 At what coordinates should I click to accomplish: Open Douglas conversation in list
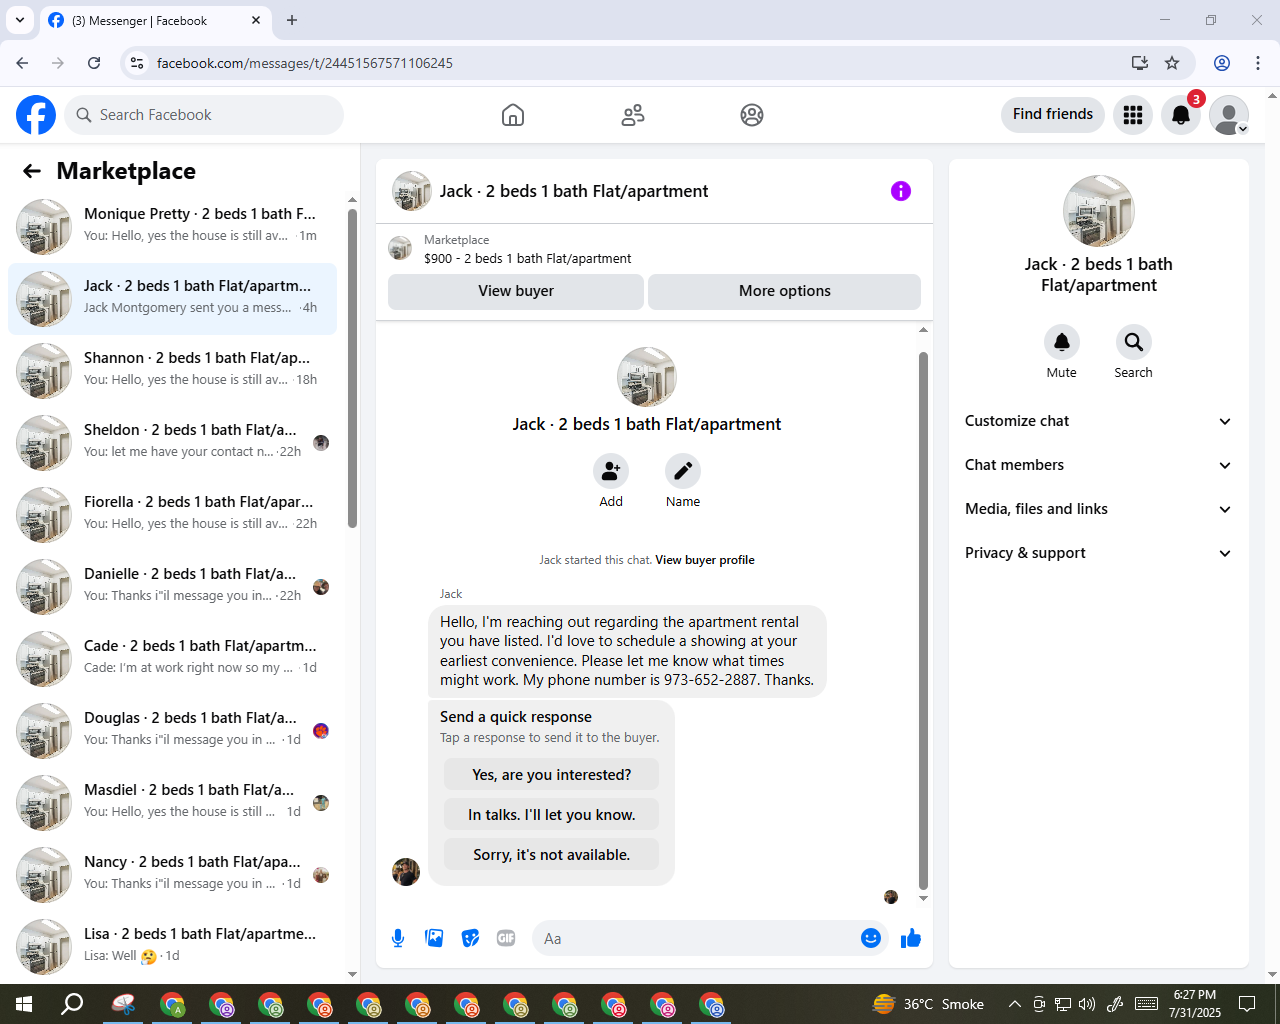coord(173,731)
